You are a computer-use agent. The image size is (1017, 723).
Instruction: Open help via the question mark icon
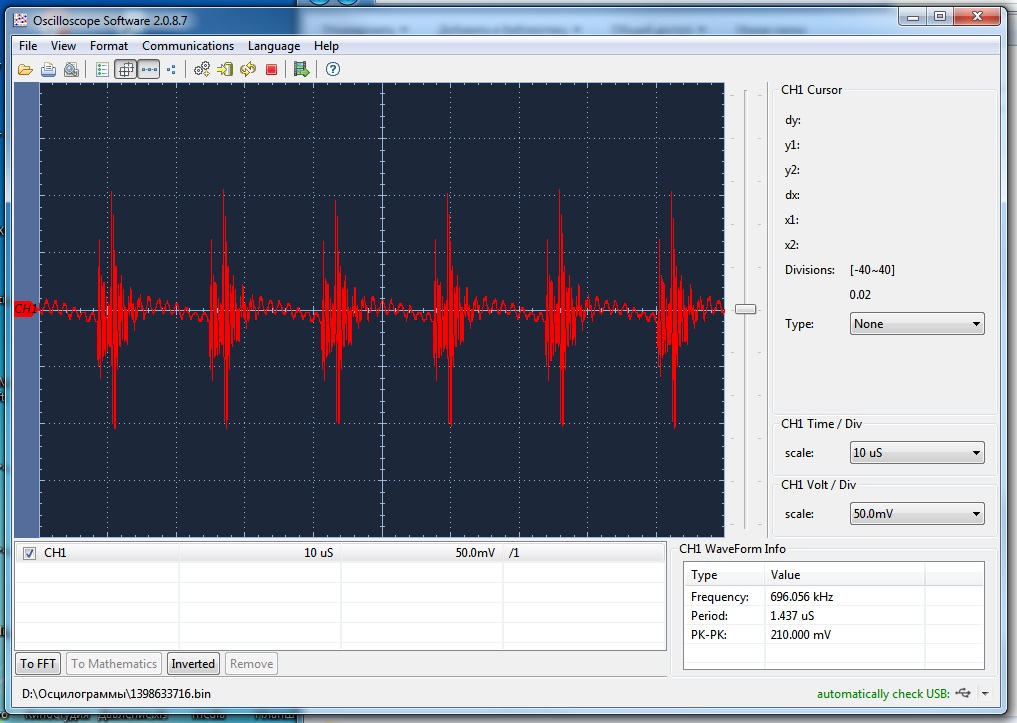(333, 69)
